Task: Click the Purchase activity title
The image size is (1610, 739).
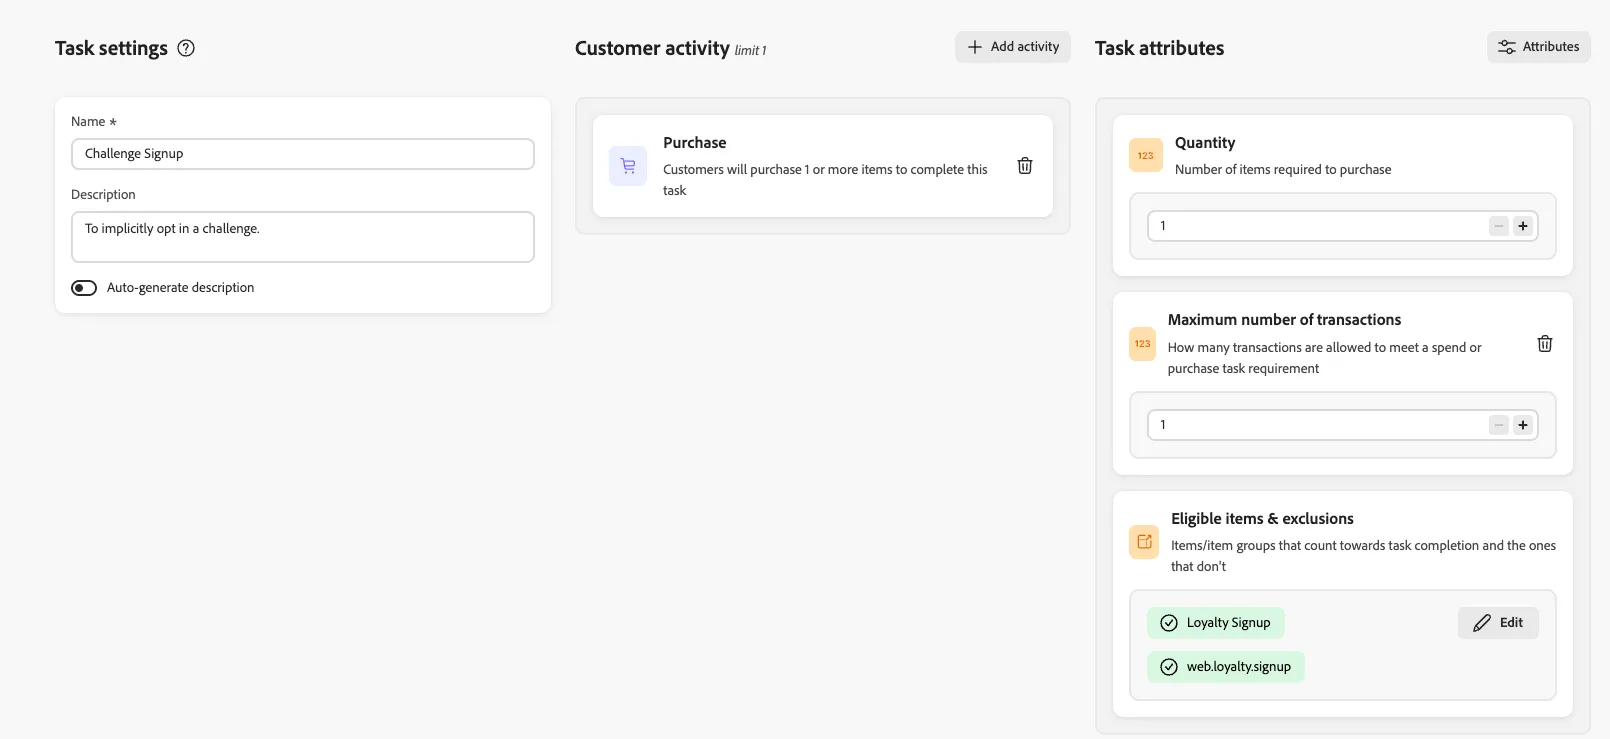Action: [695, 143]
